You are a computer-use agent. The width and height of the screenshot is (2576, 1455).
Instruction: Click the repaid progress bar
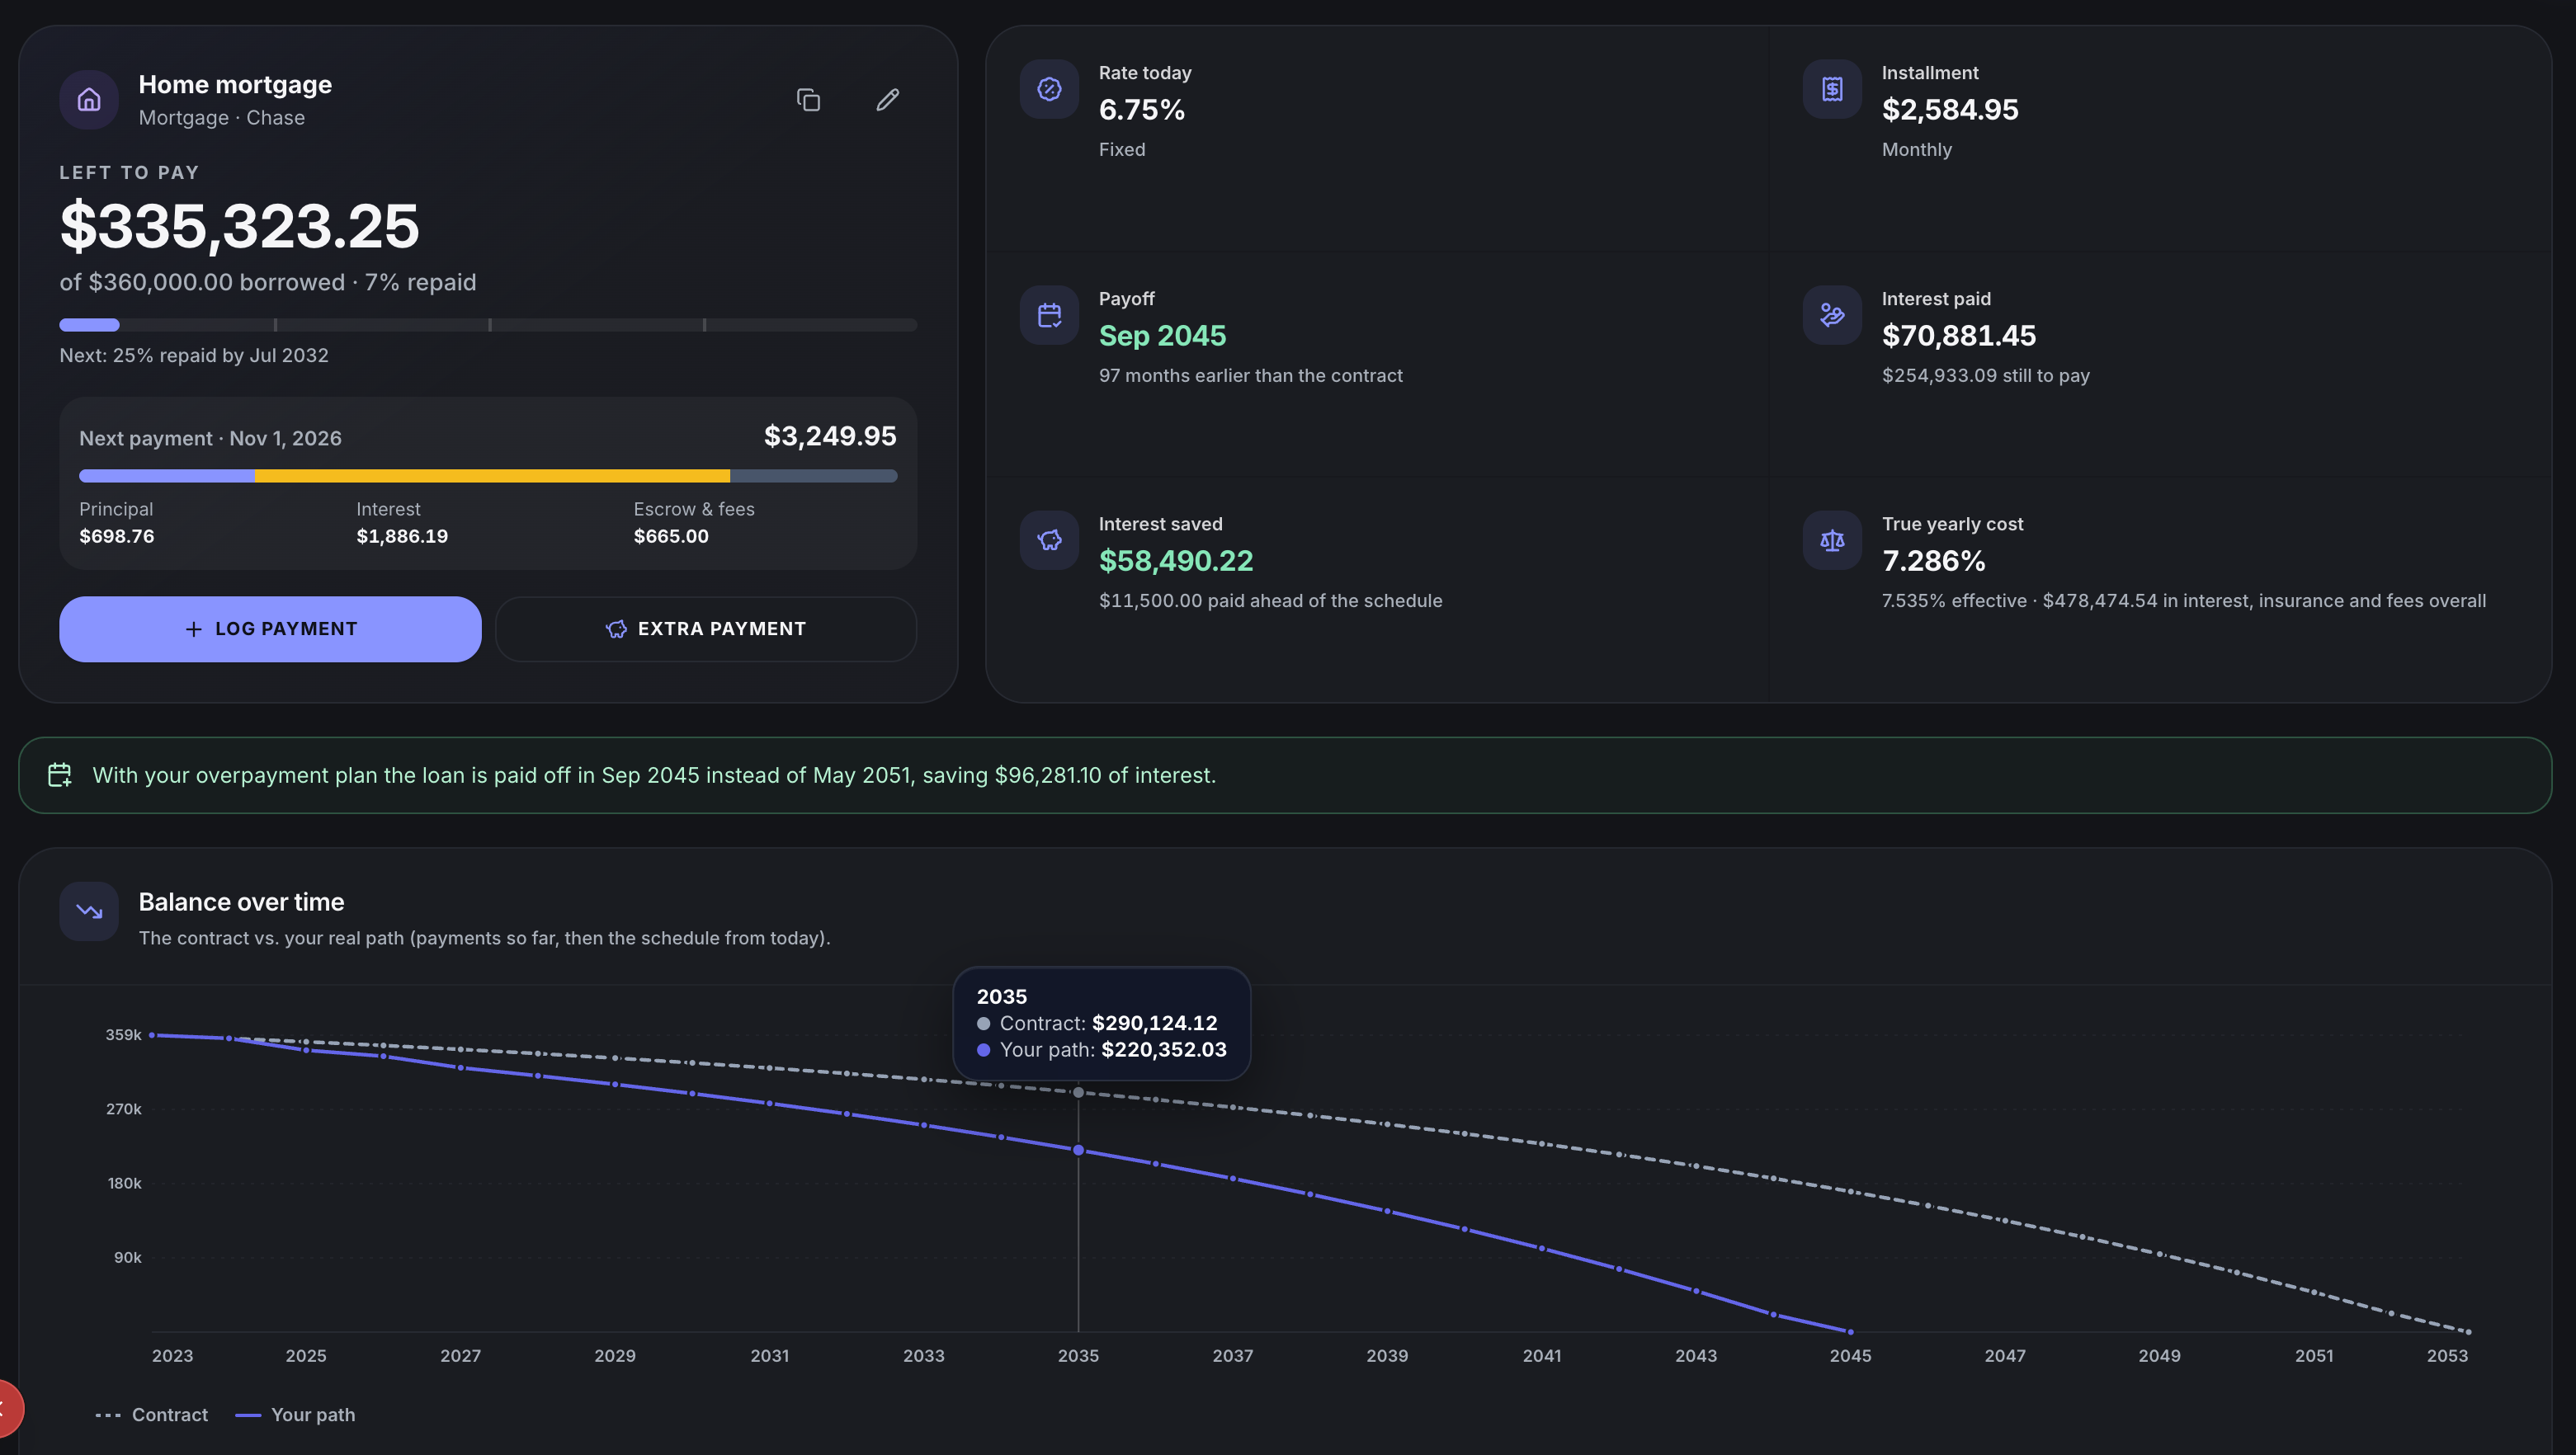click(x=488, y=325)
